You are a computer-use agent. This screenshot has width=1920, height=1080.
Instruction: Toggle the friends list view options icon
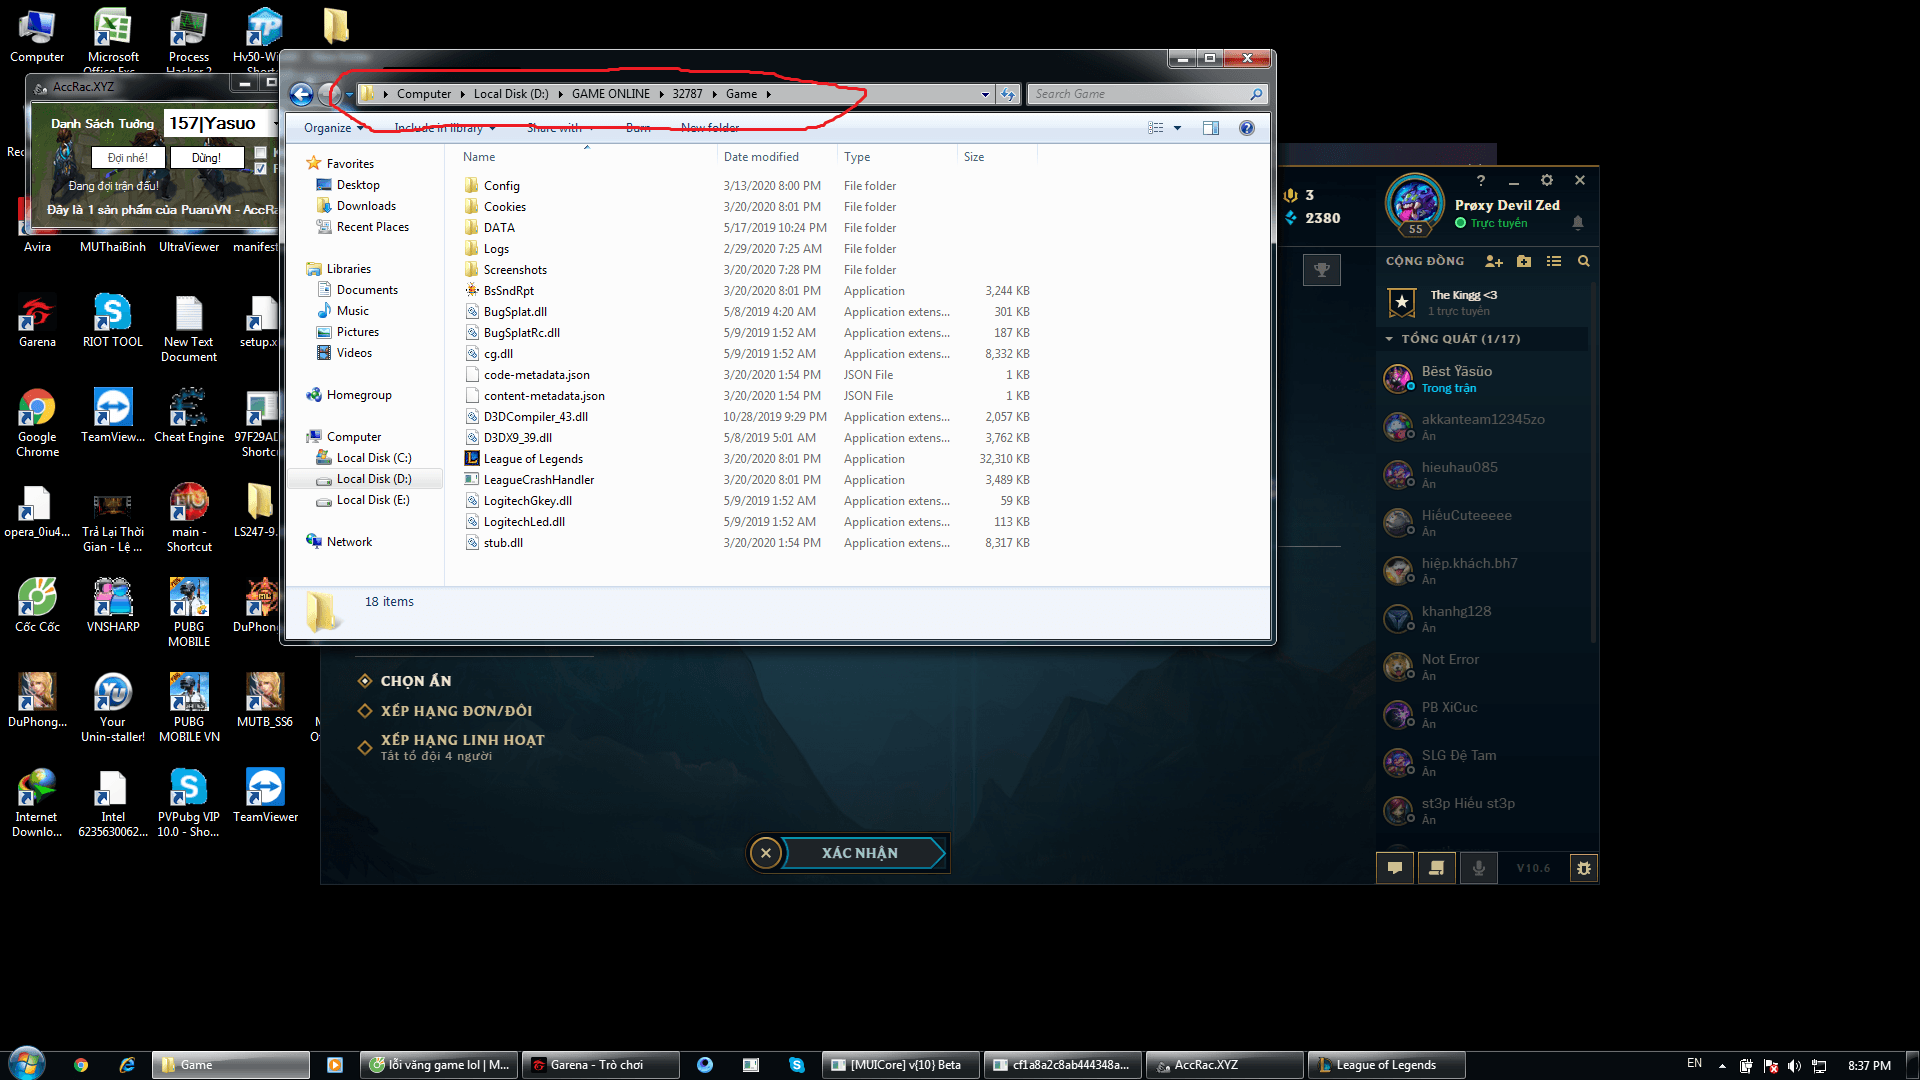1554,261
